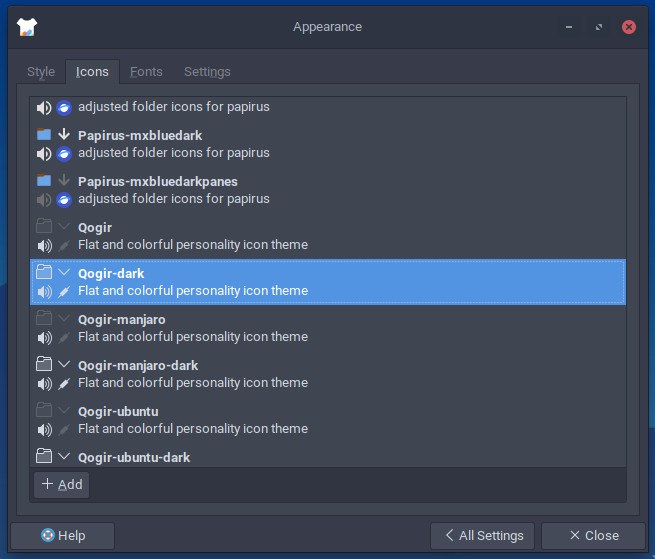Click the browser icon under Papirus-mxbluedarkpanes
655x559 pixels.
[x=64, y=200]
